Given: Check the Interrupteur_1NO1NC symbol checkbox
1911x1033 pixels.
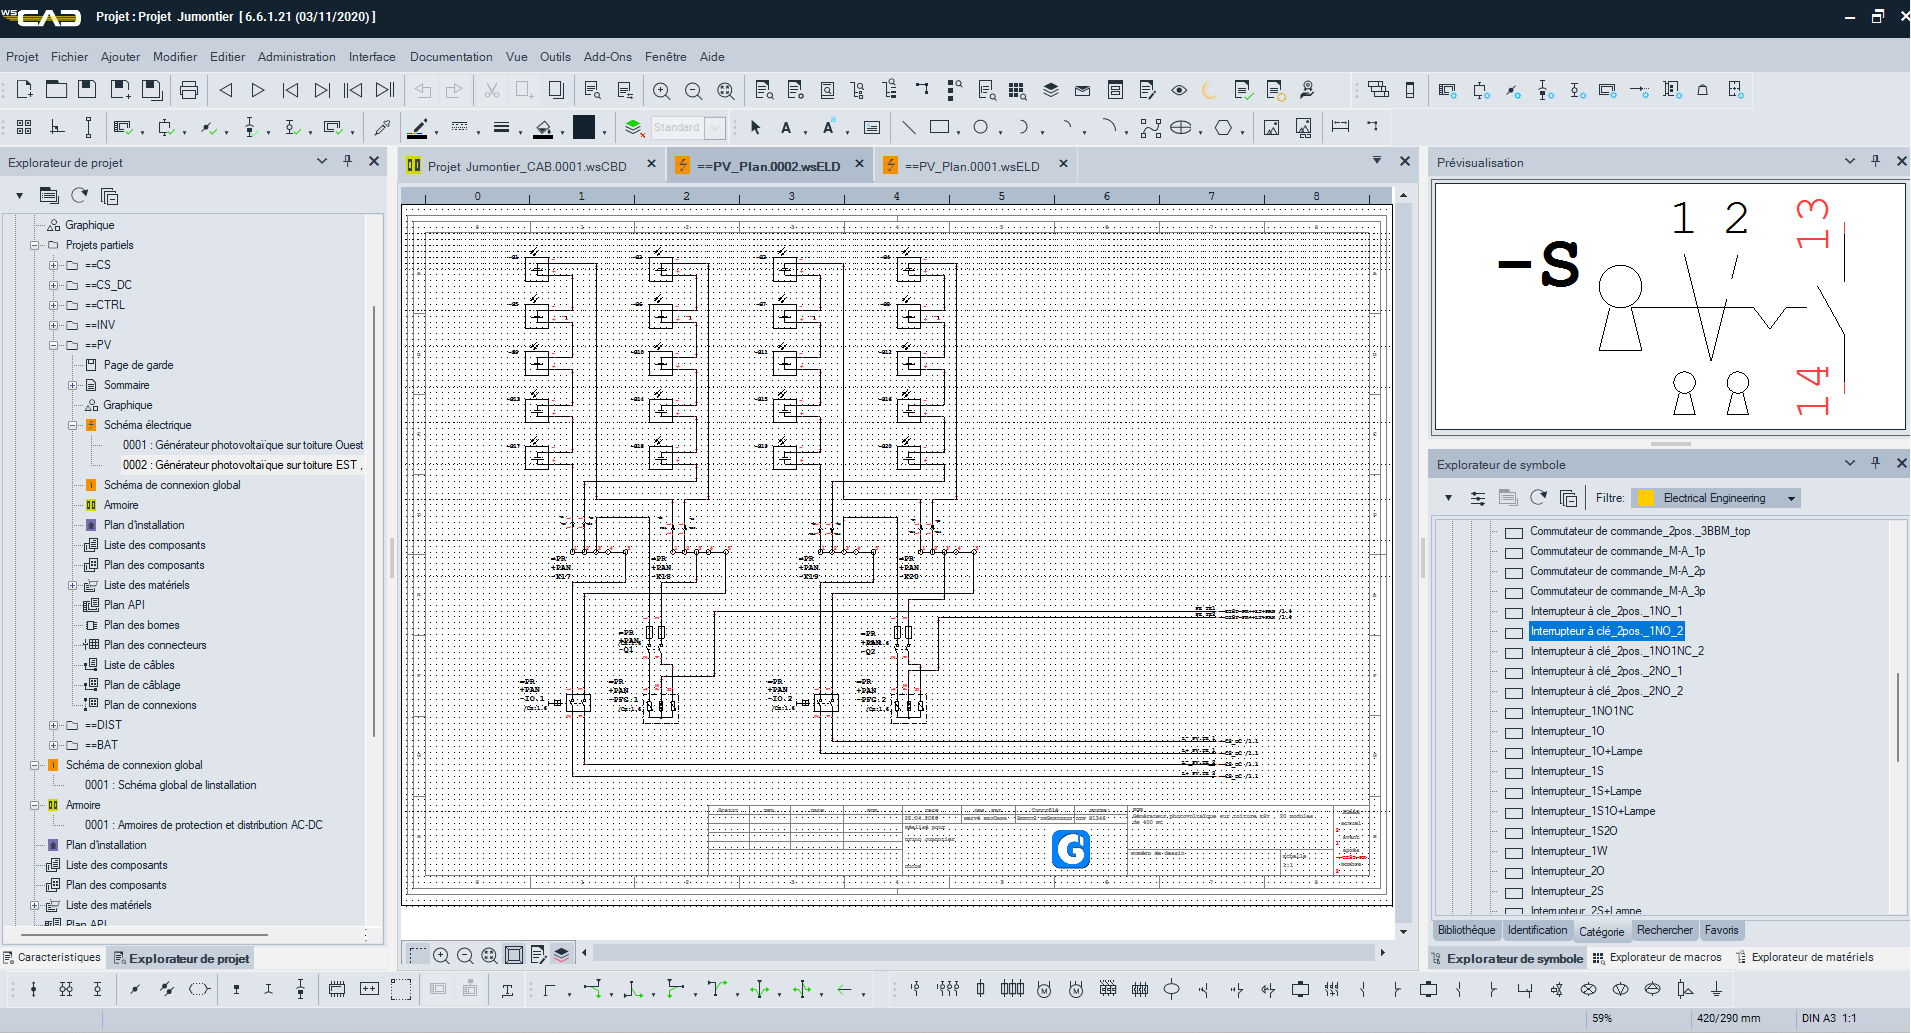Looking at the screenshot, I should (x=1514, y=713).
